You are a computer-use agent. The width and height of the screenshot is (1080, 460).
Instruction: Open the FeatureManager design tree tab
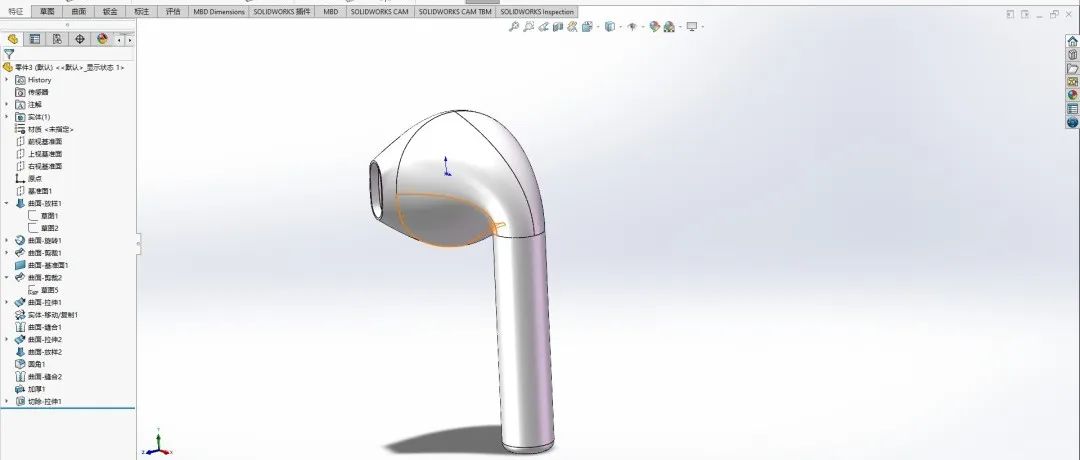click(13, 39)
